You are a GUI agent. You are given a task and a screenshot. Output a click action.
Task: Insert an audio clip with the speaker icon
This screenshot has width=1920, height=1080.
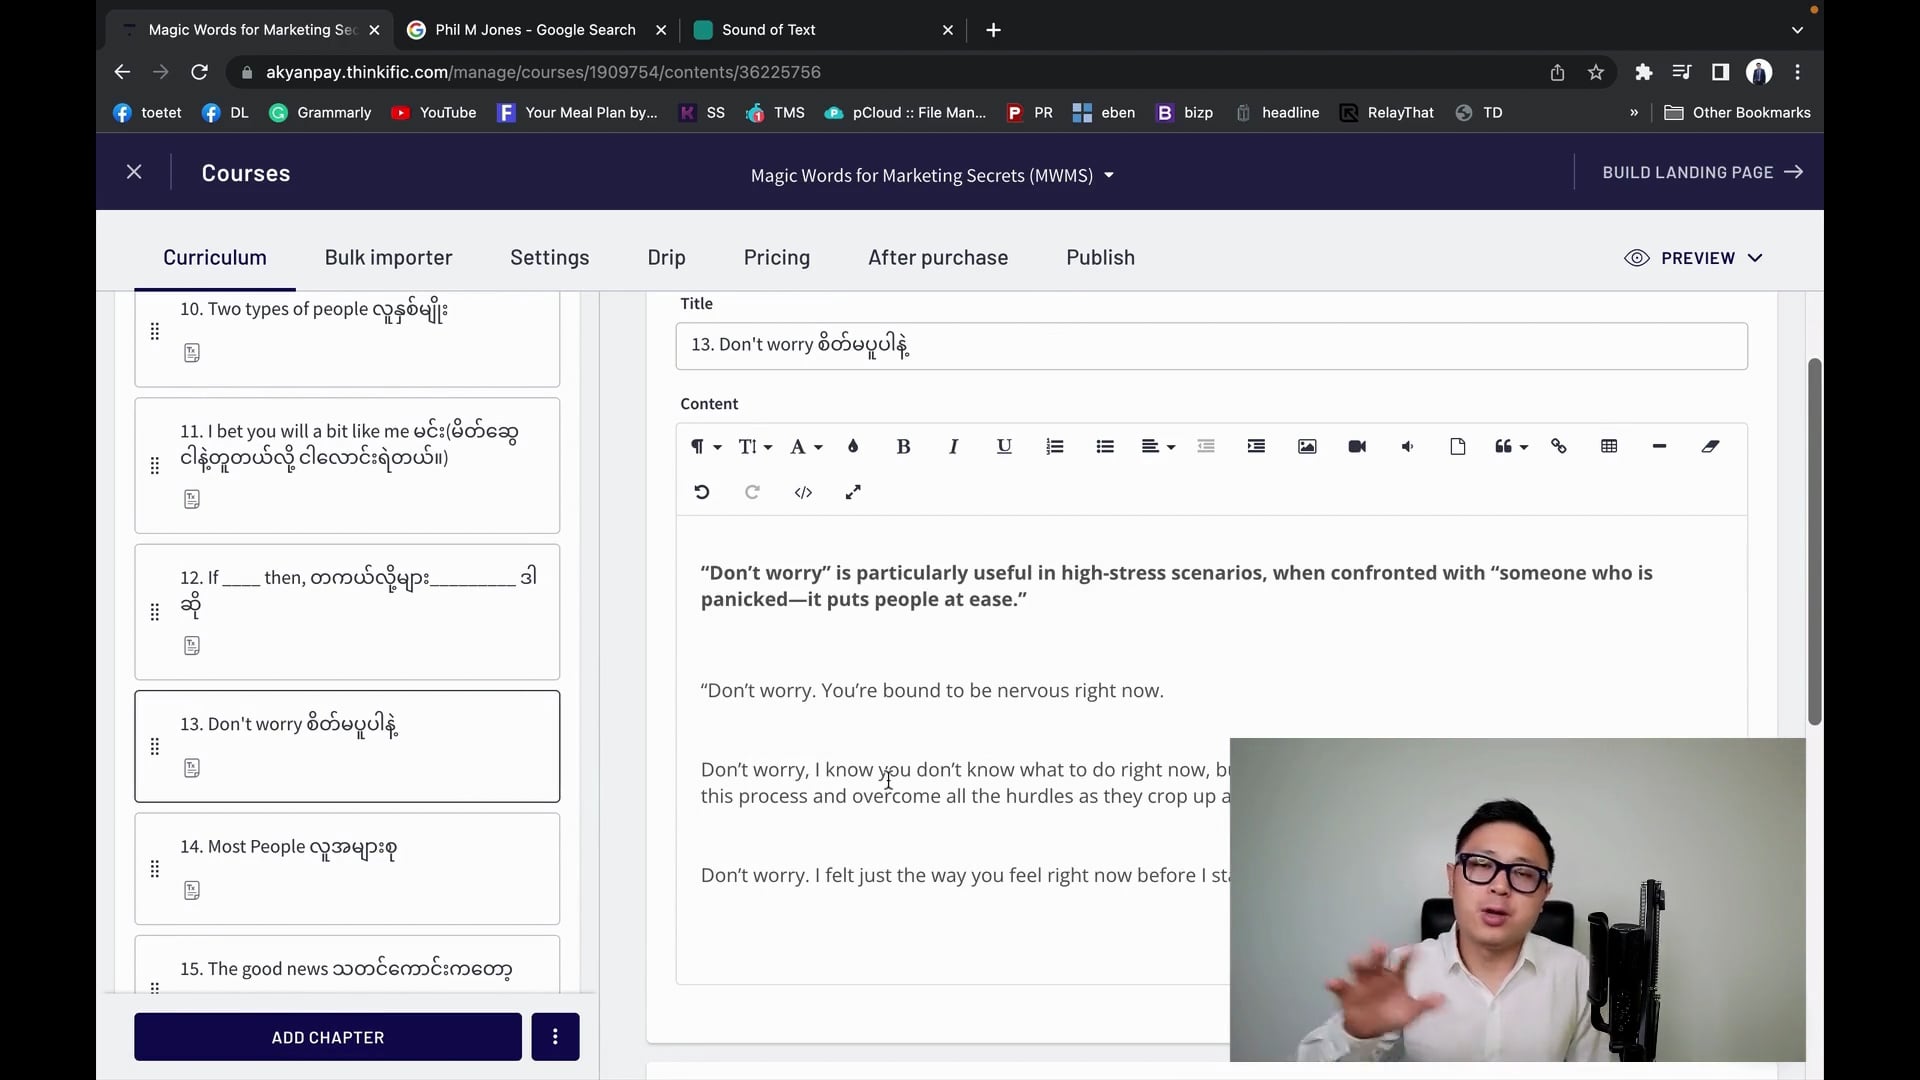1407,447
